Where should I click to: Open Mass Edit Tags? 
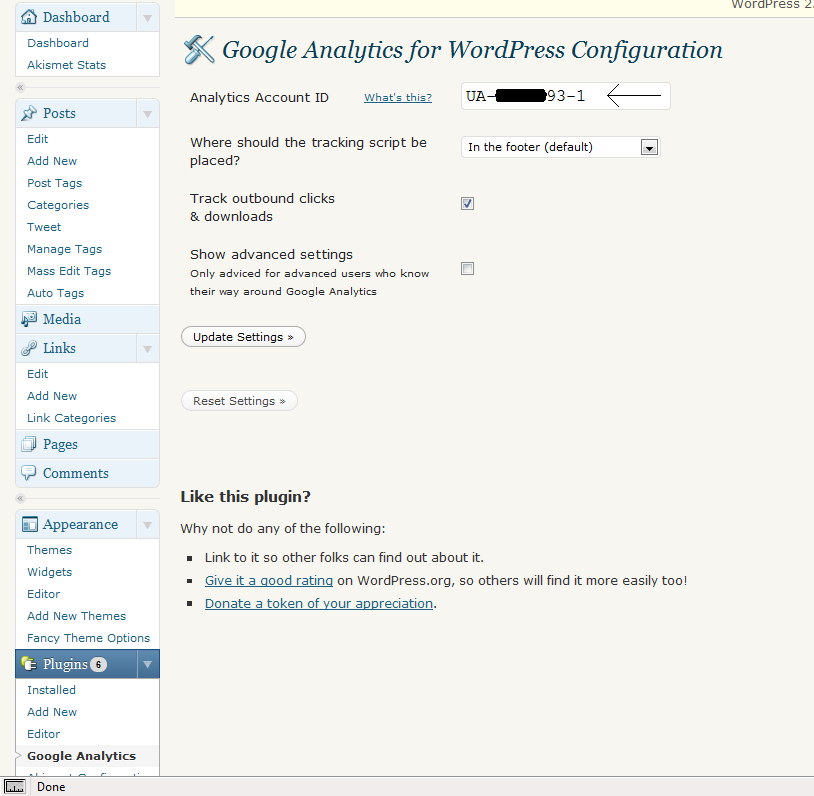coord(69,271)
